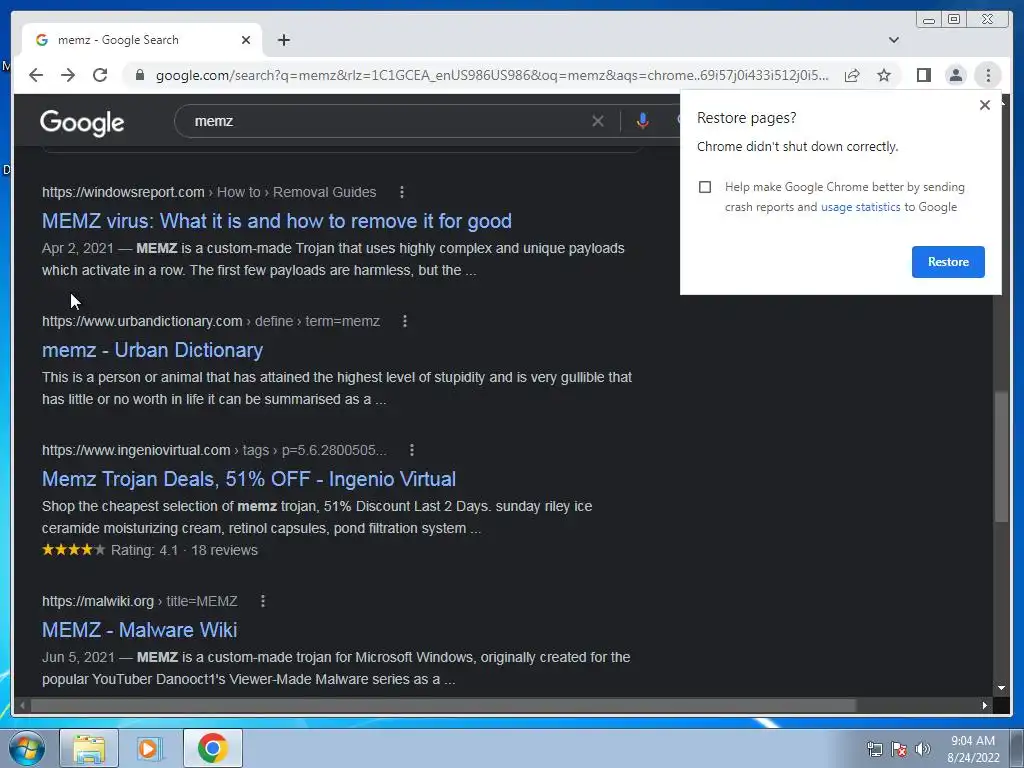Open options for malwiki.org result
Image resolution: width=1024 pixels, height=768 pixels.
263,601
